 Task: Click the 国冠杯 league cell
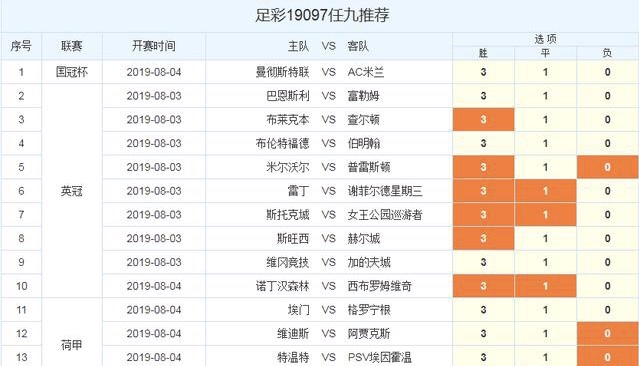coord(72,72)
